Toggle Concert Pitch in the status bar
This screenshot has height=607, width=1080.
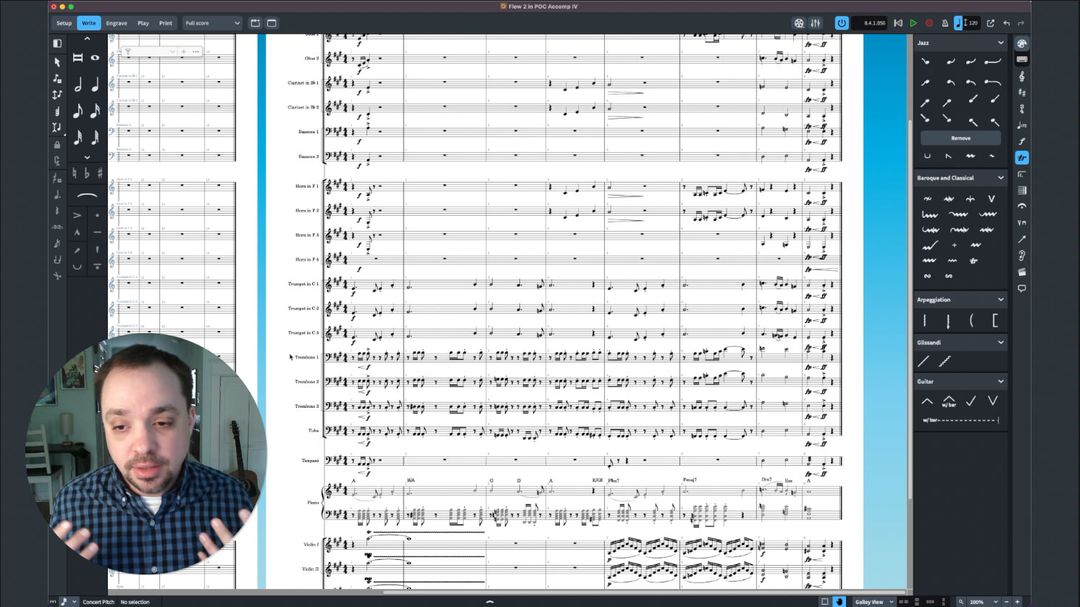[99, 601]
